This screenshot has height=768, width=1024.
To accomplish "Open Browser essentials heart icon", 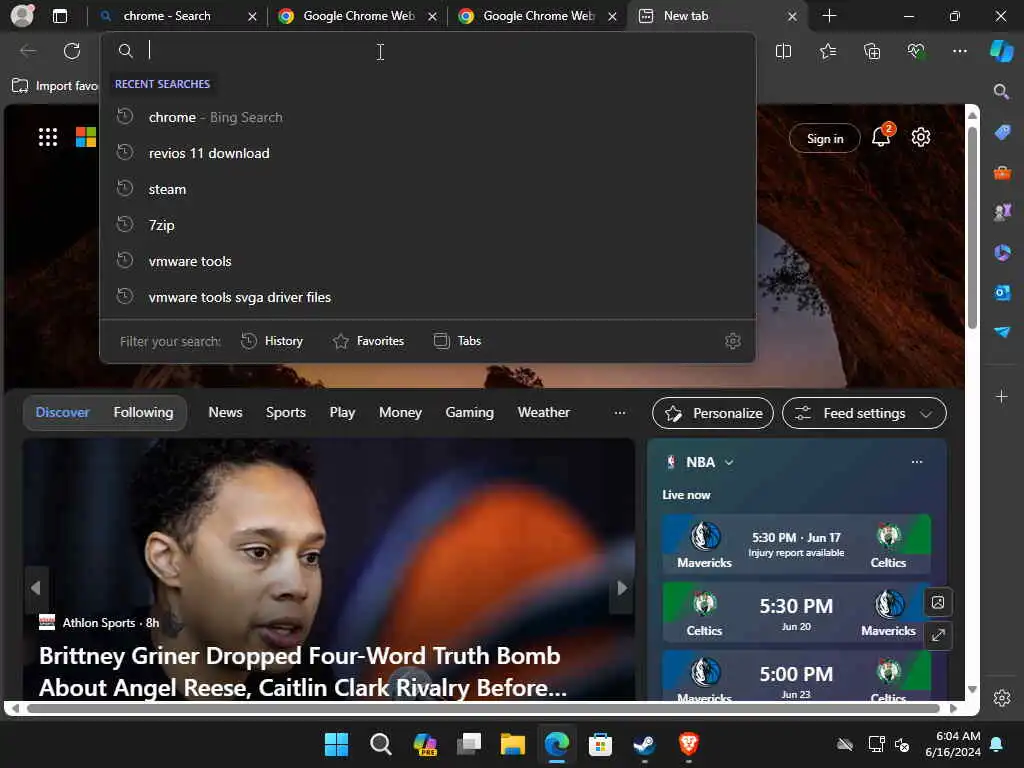I will coord(916,51).
